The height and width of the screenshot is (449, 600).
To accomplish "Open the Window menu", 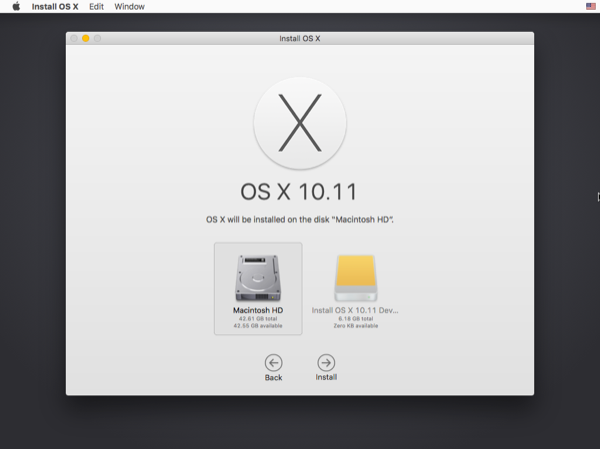I will (129, 7).
